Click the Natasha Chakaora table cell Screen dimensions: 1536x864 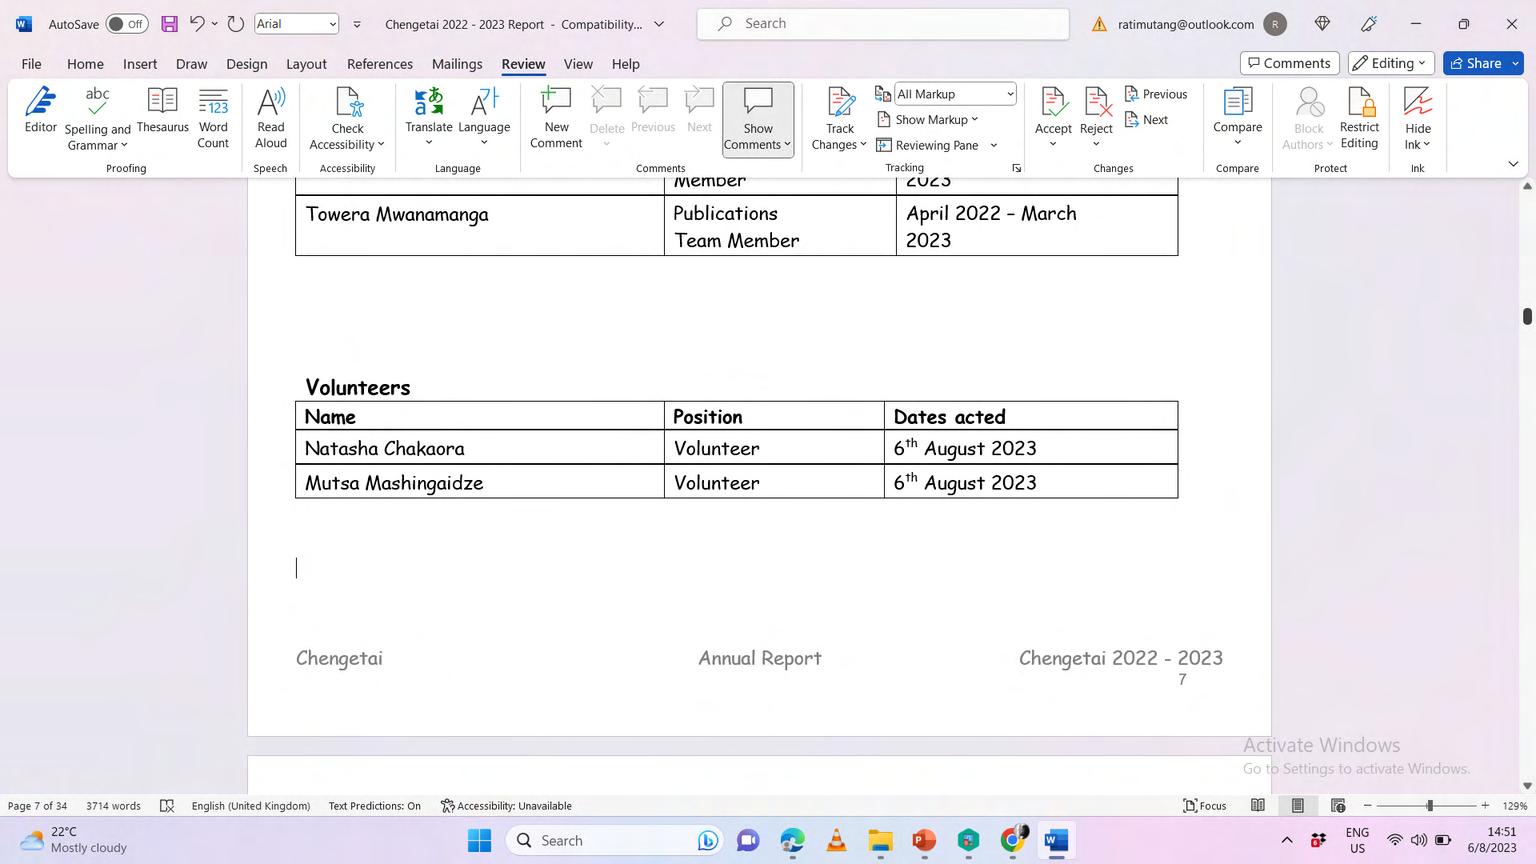tap(480, 448)
